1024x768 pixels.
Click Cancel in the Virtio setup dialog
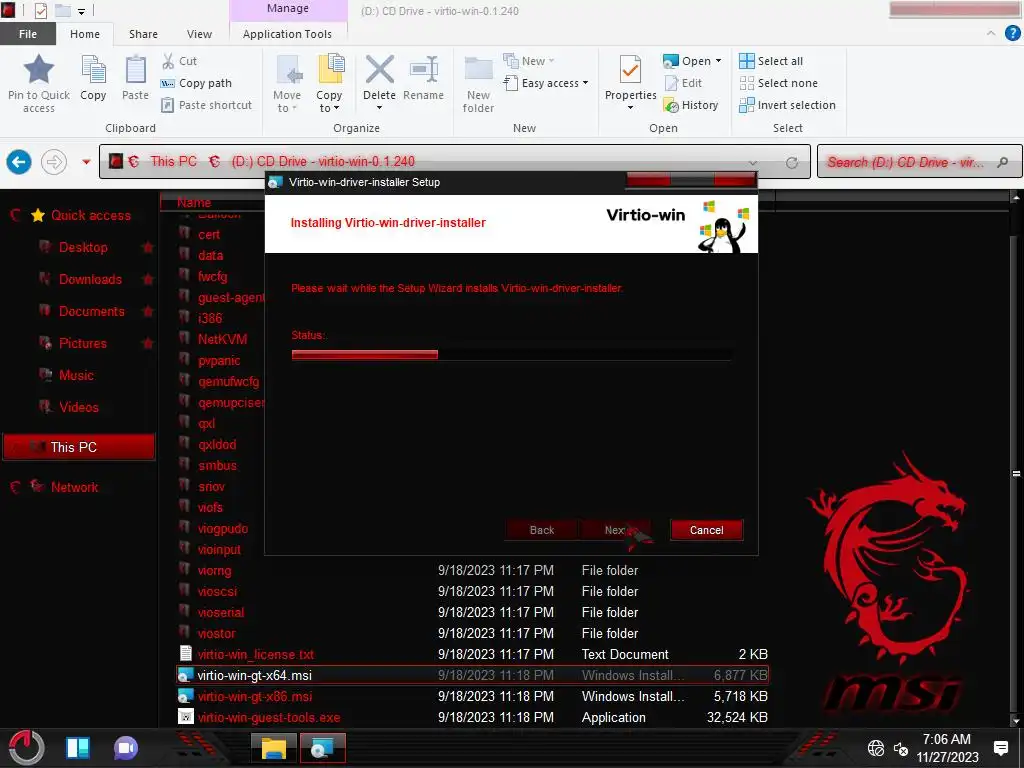[x=707, y=530]
